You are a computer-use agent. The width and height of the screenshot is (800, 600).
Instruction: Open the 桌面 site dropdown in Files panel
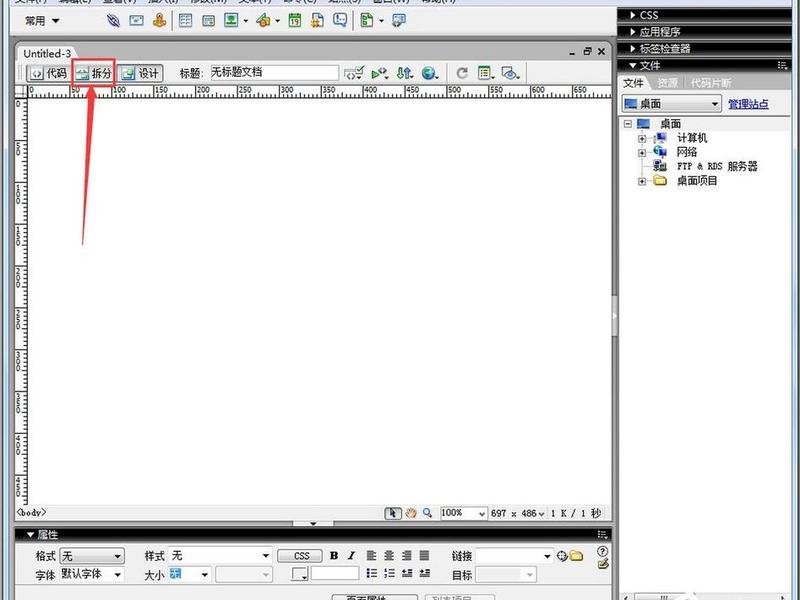[x=671, y=104]
